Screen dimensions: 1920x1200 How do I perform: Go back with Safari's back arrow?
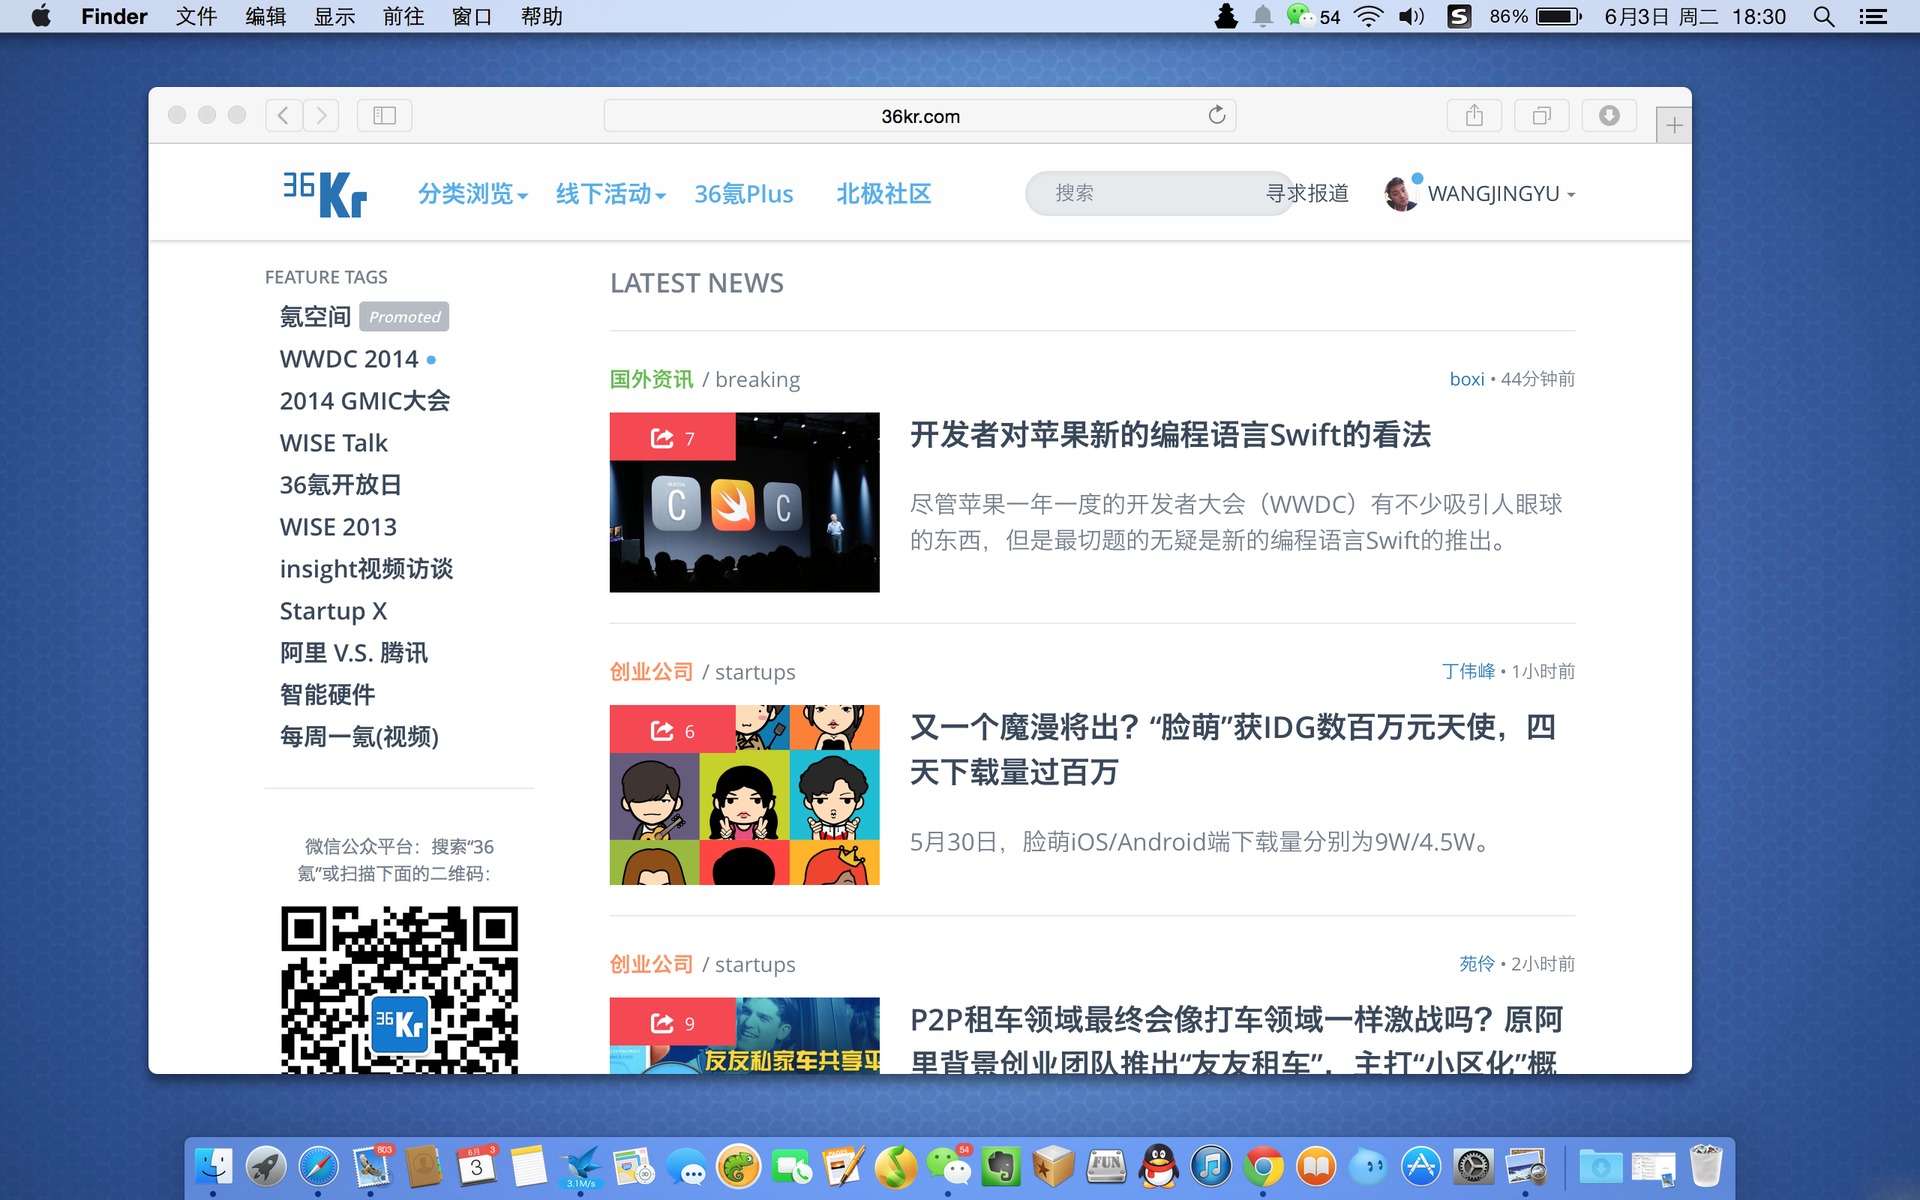pos(283,116)
